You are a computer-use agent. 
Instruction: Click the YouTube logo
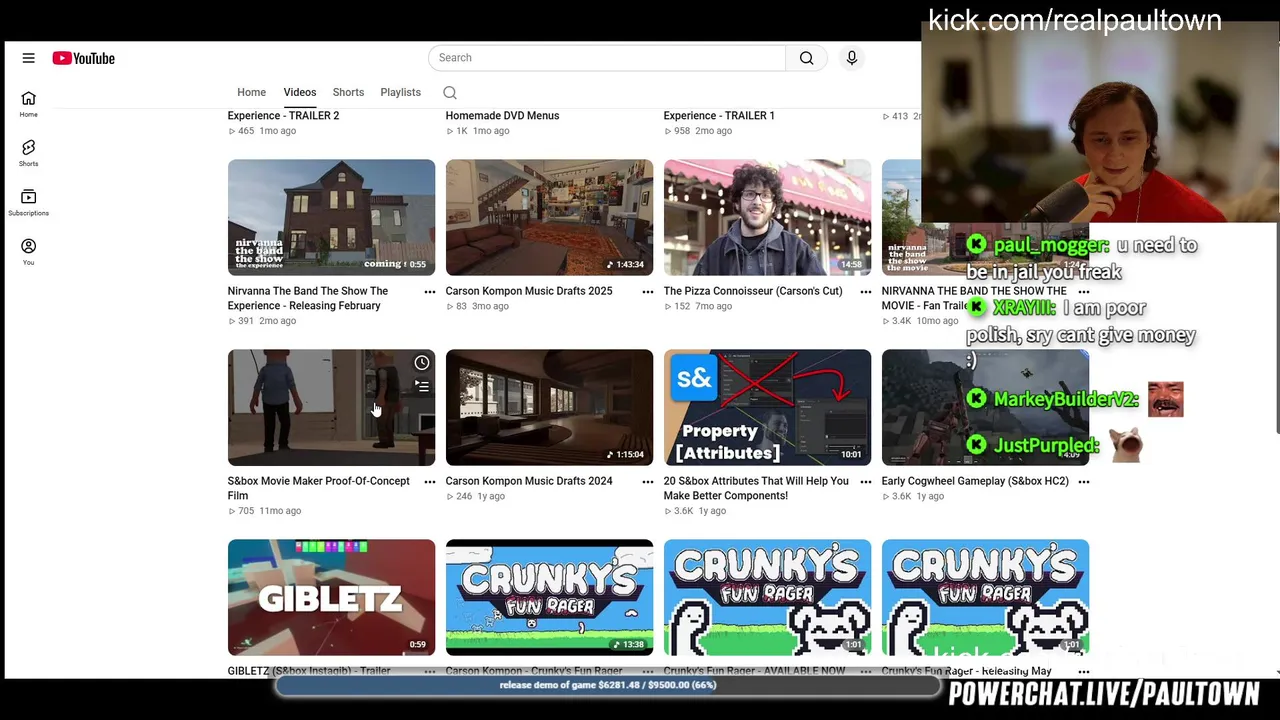(84, 58)
